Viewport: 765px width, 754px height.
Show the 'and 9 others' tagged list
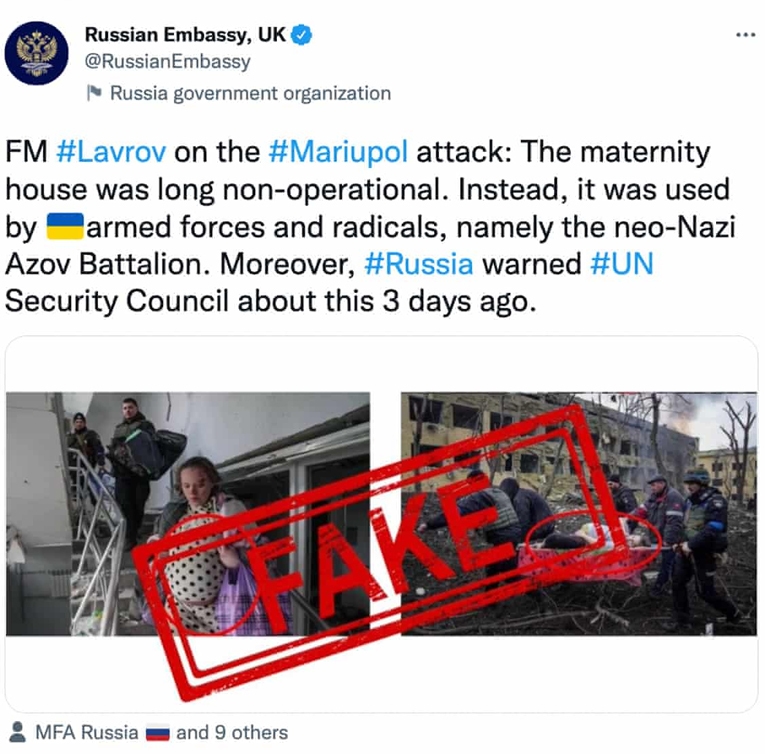232,733
